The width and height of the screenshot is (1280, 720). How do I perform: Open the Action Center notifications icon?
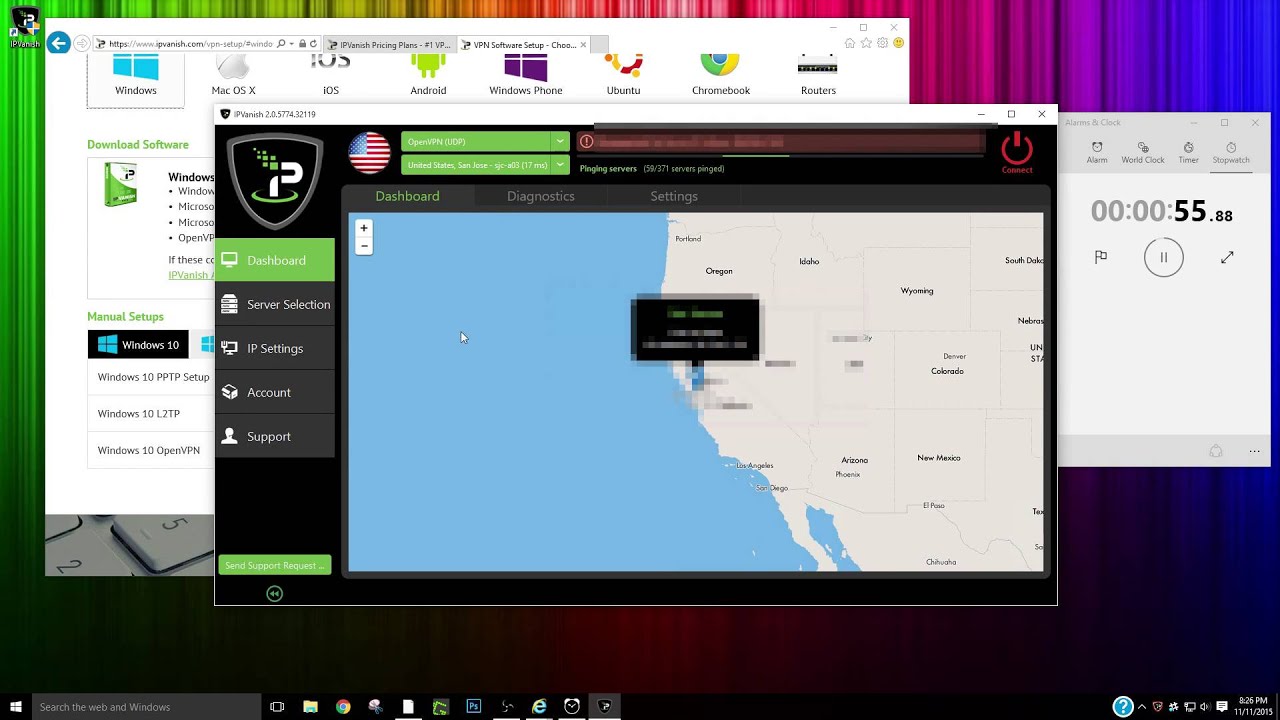[x=1221, y=707]
